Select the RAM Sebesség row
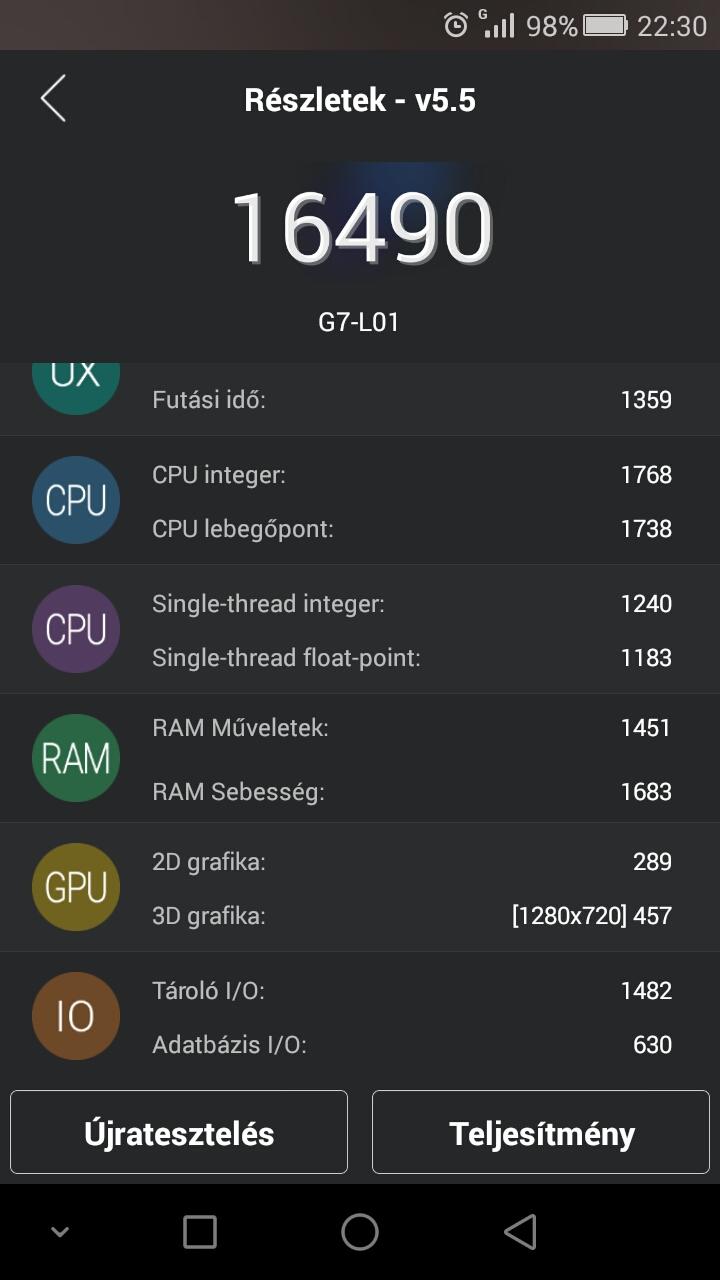The height and width of the screenshot is (1280, 720). (412, 791)
